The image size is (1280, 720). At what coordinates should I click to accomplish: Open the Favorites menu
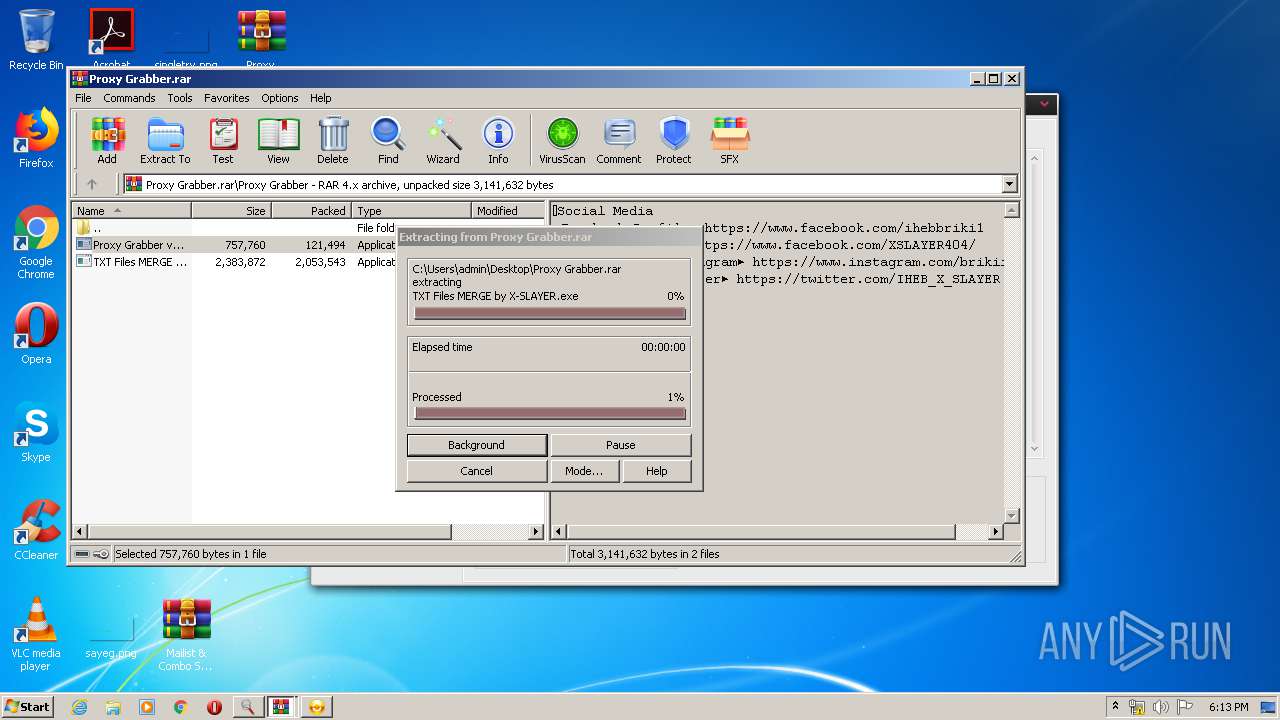227,98
